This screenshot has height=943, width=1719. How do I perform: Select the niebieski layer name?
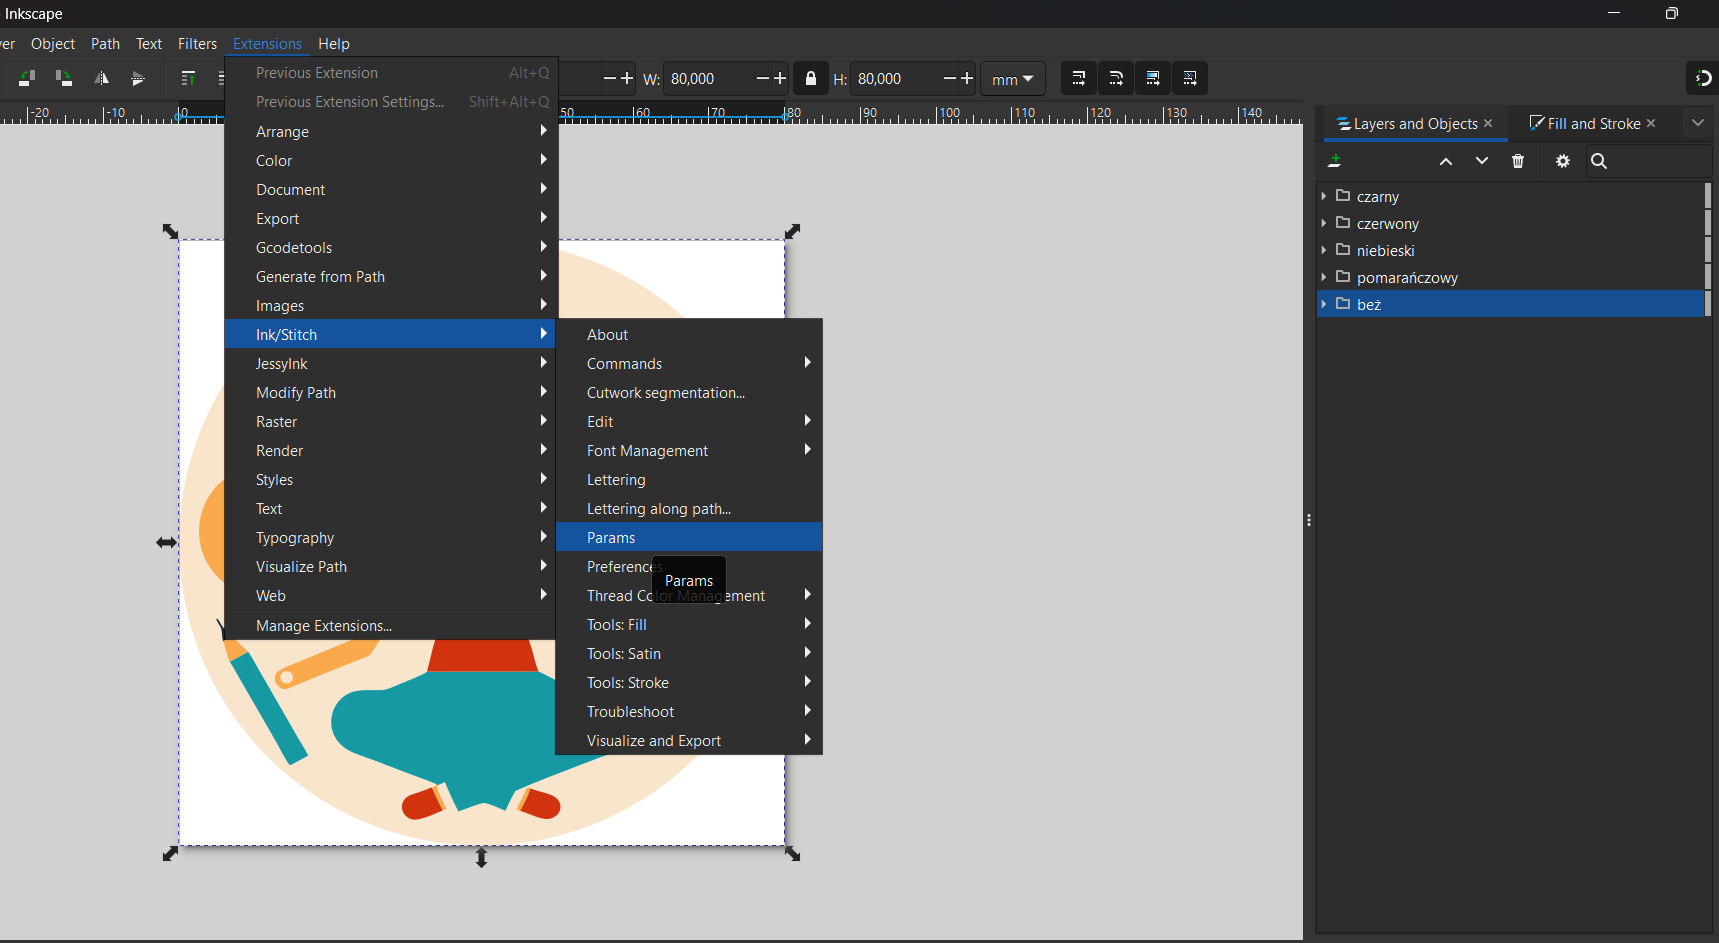(1386, 251)
